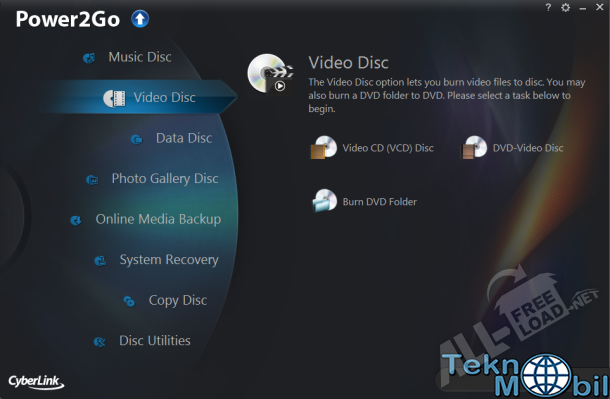Open the Photo Gallery Disc category
Image resolution: width=610 pixels, height=399 pixels.
pyautogui.click(x=165, y=178)
